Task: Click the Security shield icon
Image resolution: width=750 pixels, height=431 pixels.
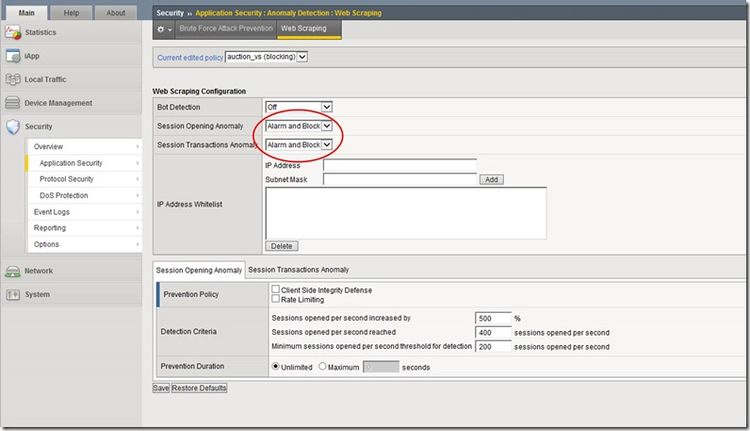Action: pyautogui.click(x=14, y=127)
